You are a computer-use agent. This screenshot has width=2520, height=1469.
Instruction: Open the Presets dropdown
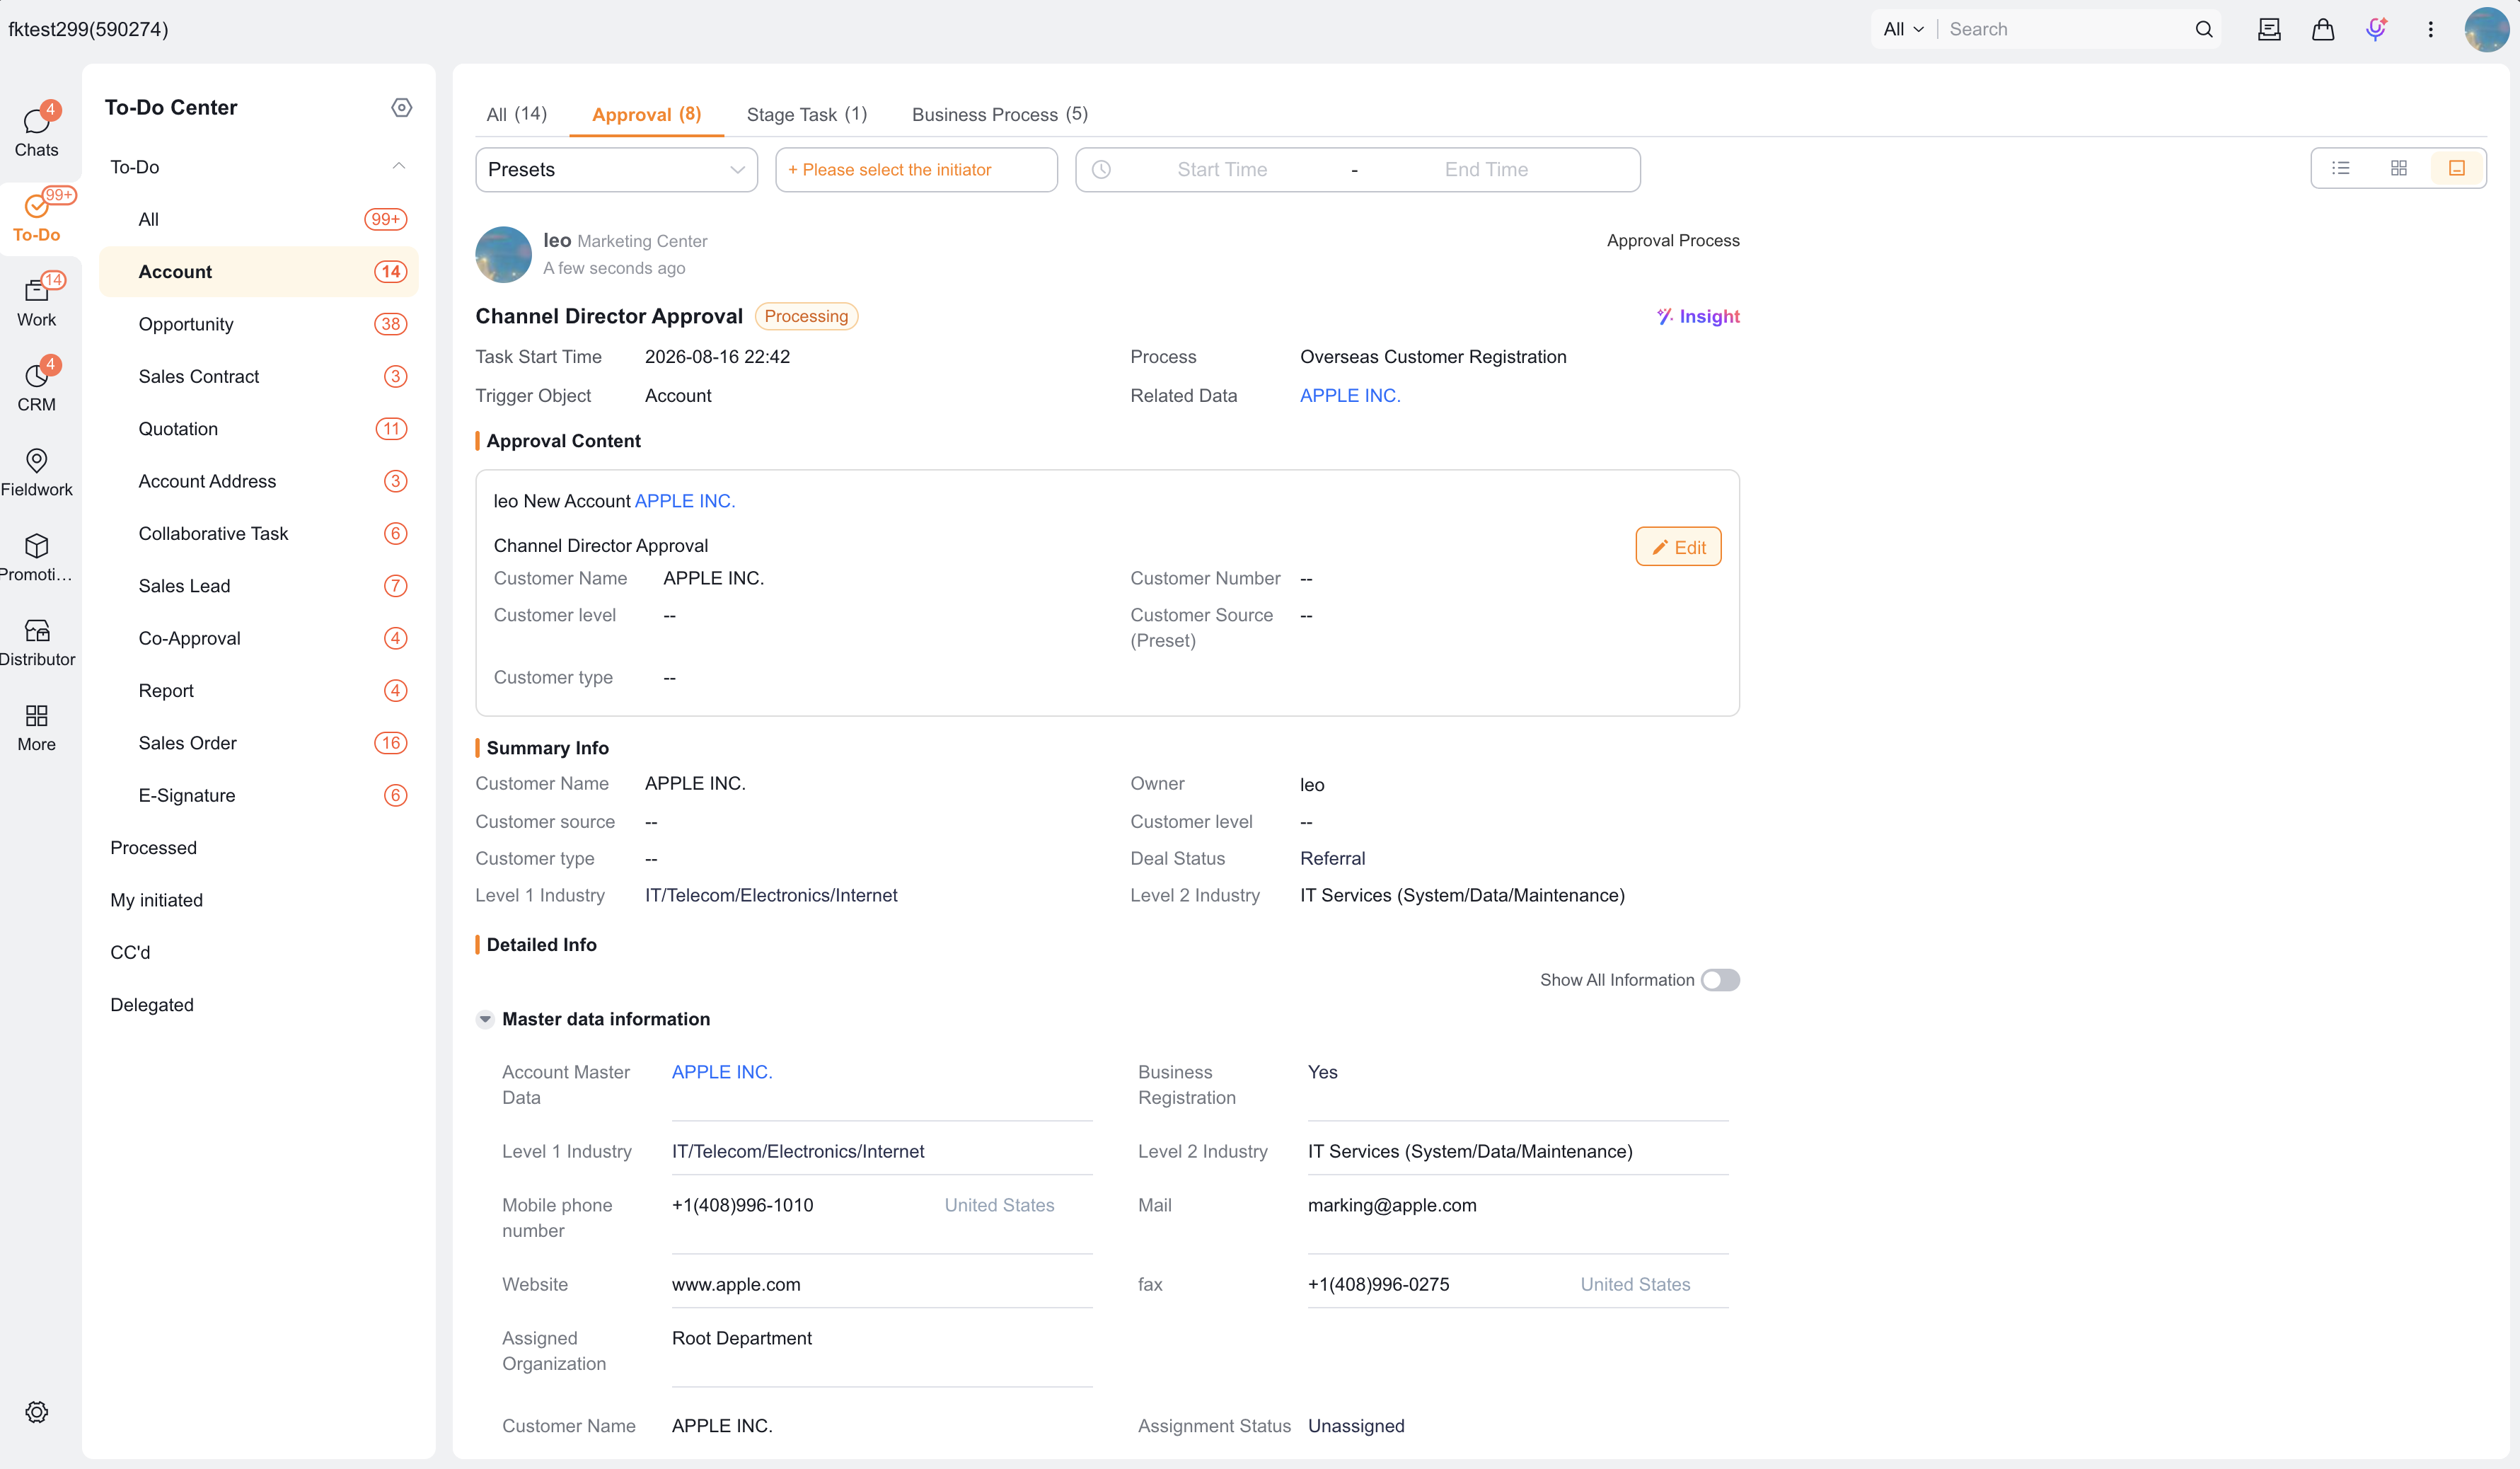pos(616,170)
